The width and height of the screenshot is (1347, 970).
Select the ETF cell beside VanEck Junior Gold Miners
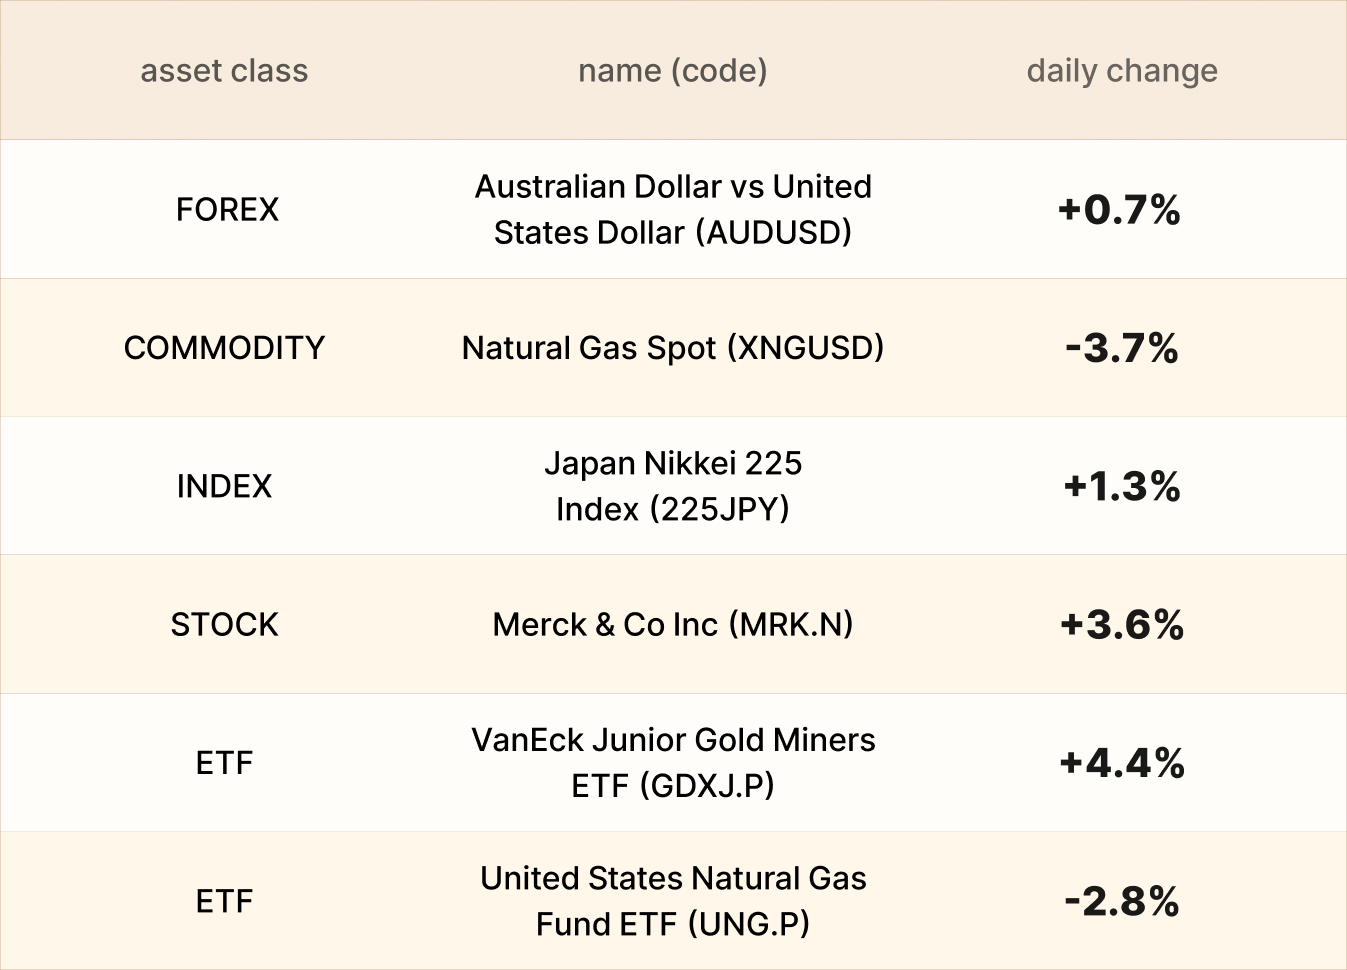(224, 763)
